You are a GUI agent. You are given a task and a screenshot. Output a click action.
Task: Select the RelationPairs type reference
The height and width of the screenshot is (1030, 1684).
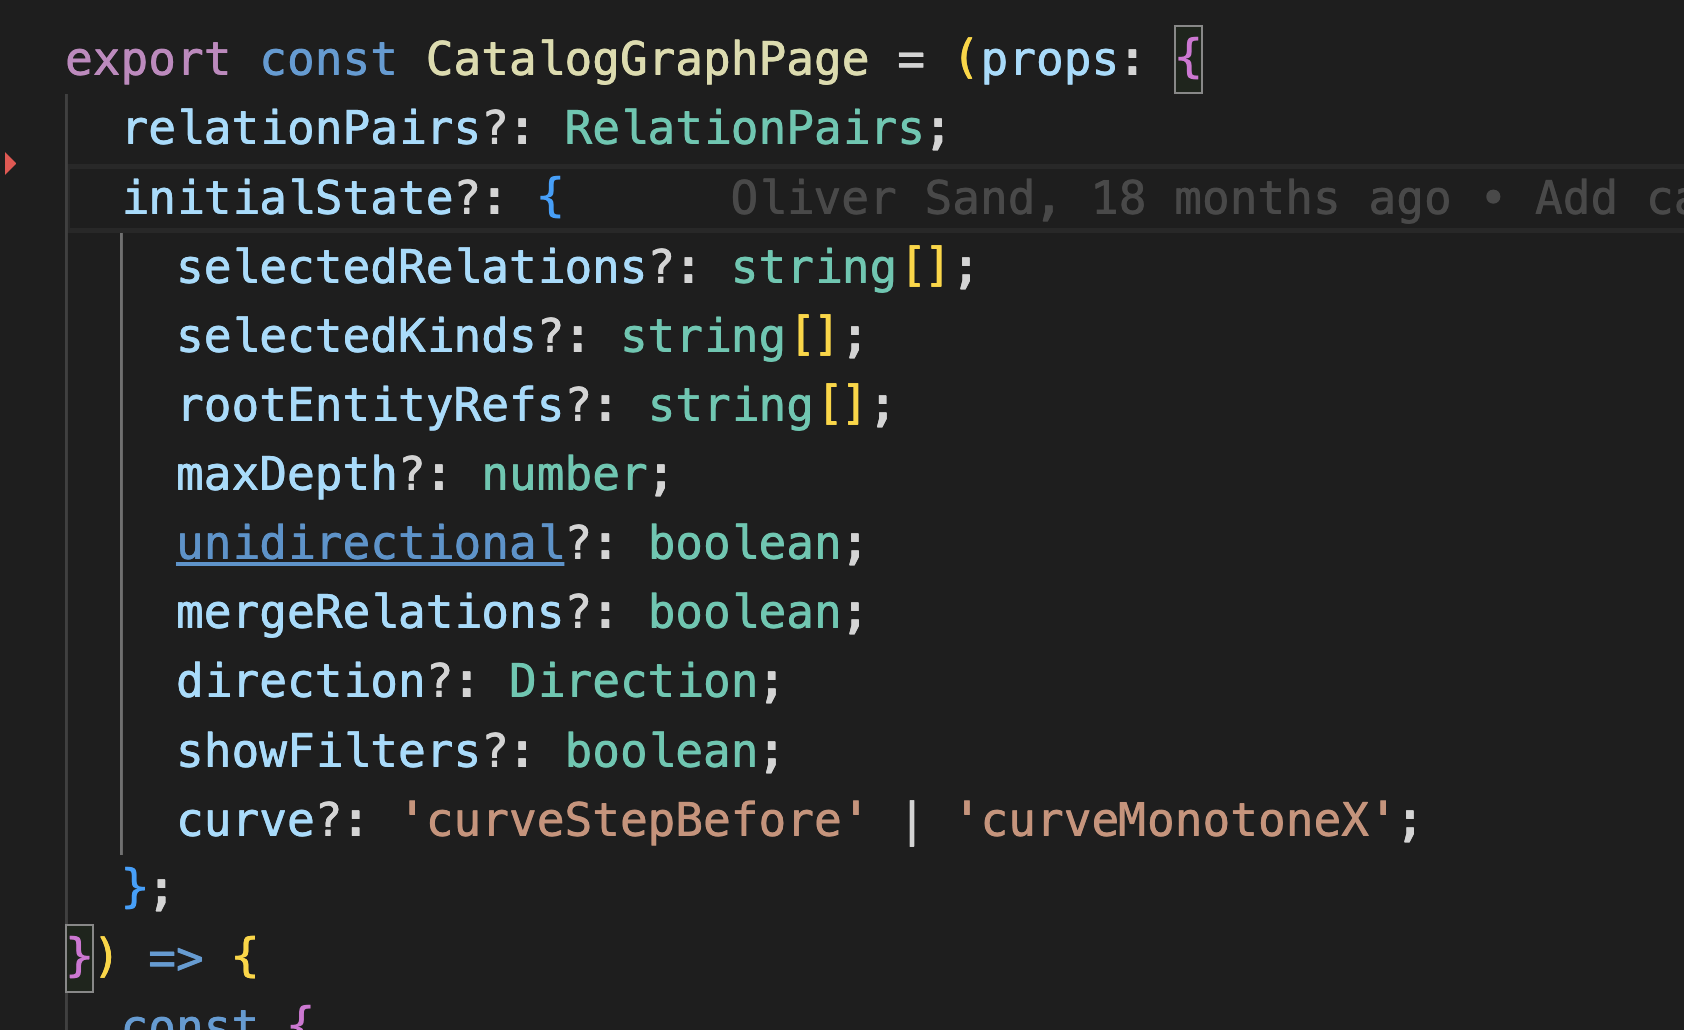click(744, 126)
